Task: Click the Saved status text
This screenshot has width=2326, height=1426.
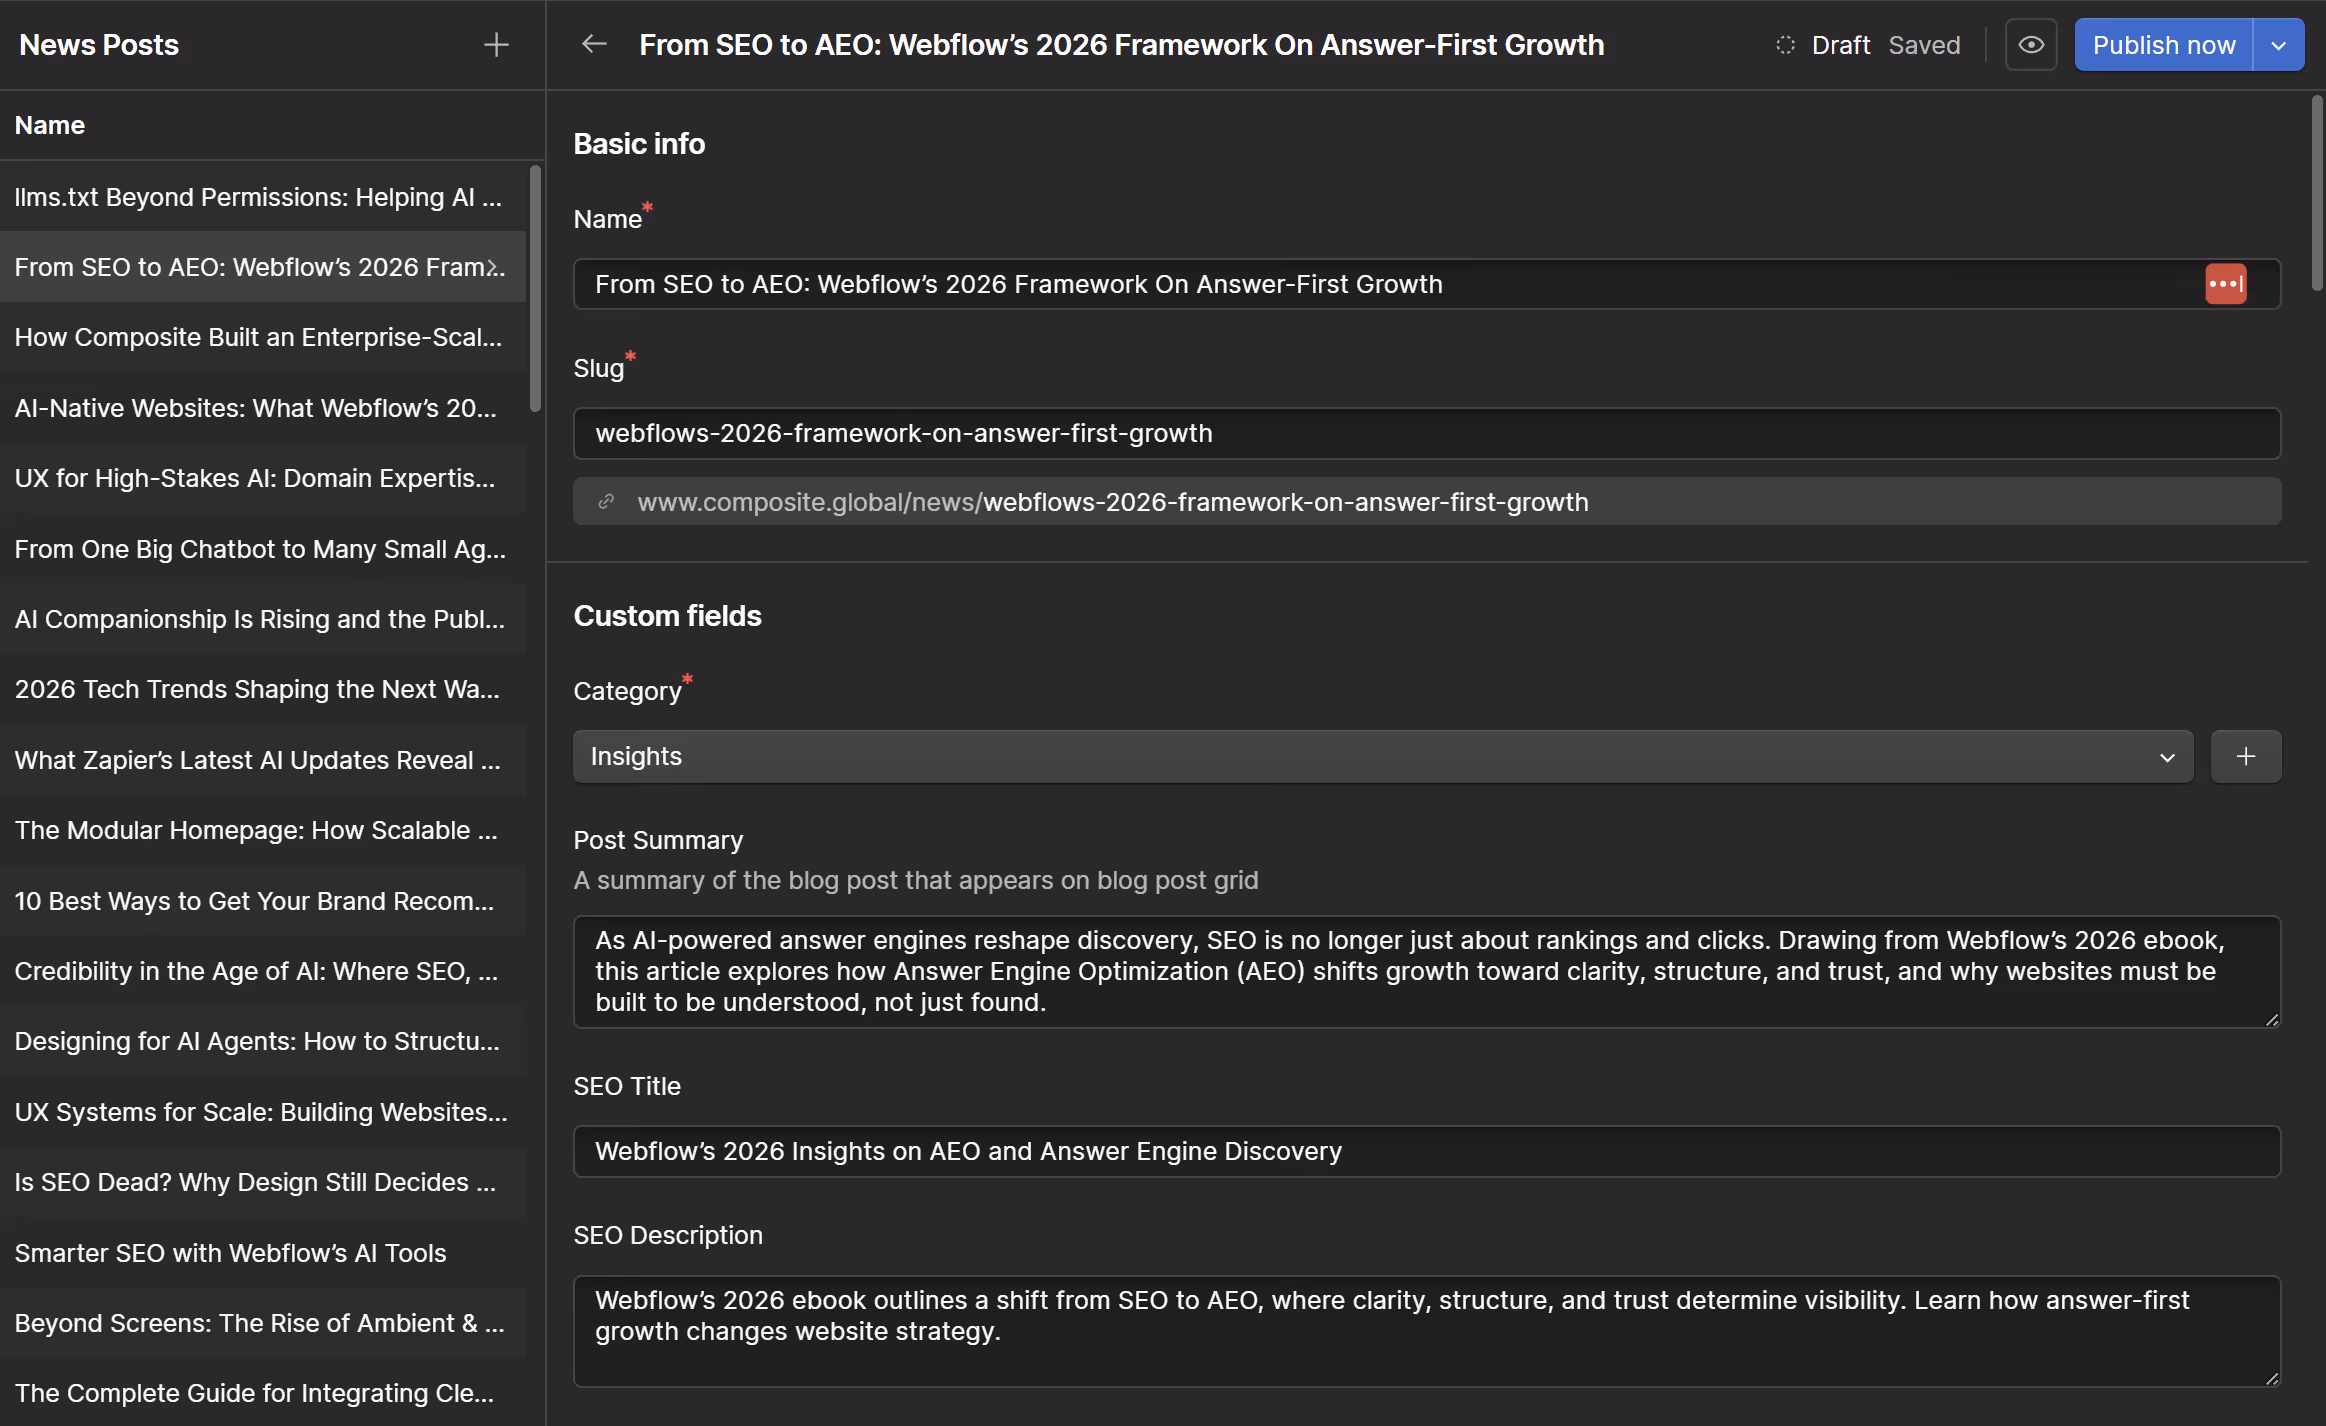Action: (1924, 45)
